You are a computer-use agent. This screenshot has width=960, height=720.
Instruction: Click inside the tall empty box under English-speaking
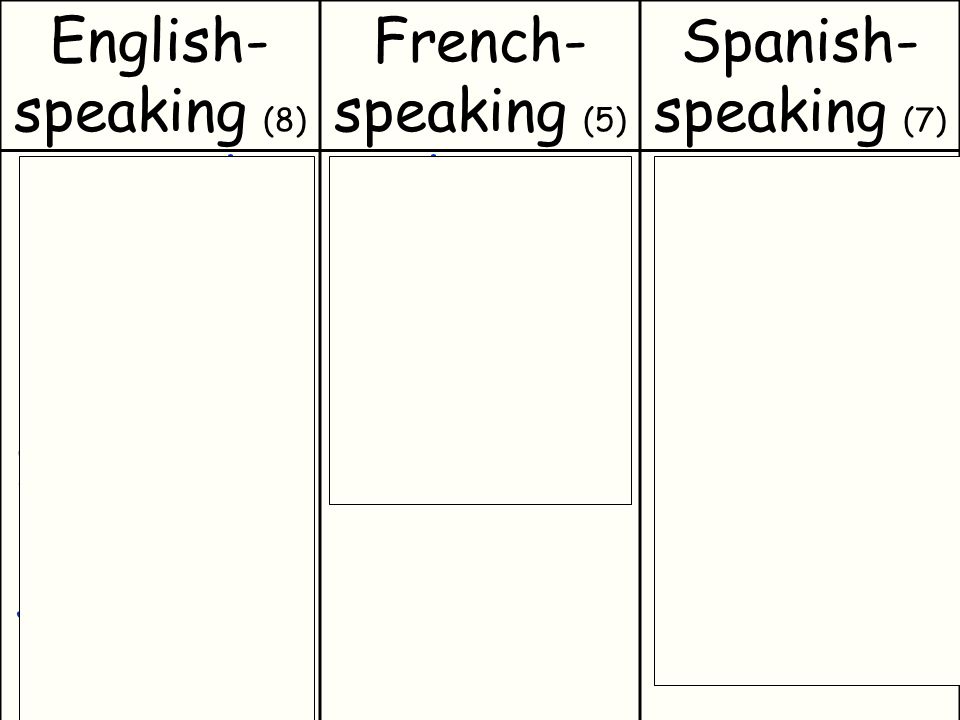point(167,438)
